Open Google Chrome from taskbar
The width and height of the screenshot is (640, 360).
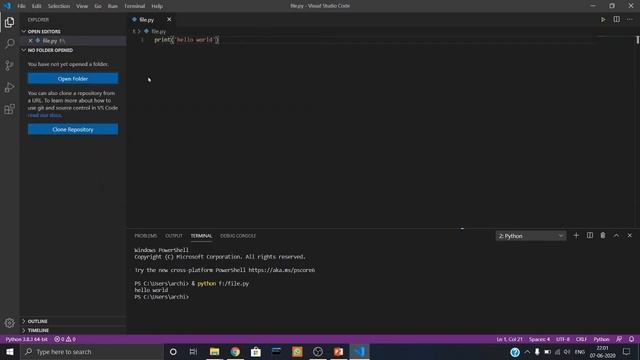[x=235, y=351]
